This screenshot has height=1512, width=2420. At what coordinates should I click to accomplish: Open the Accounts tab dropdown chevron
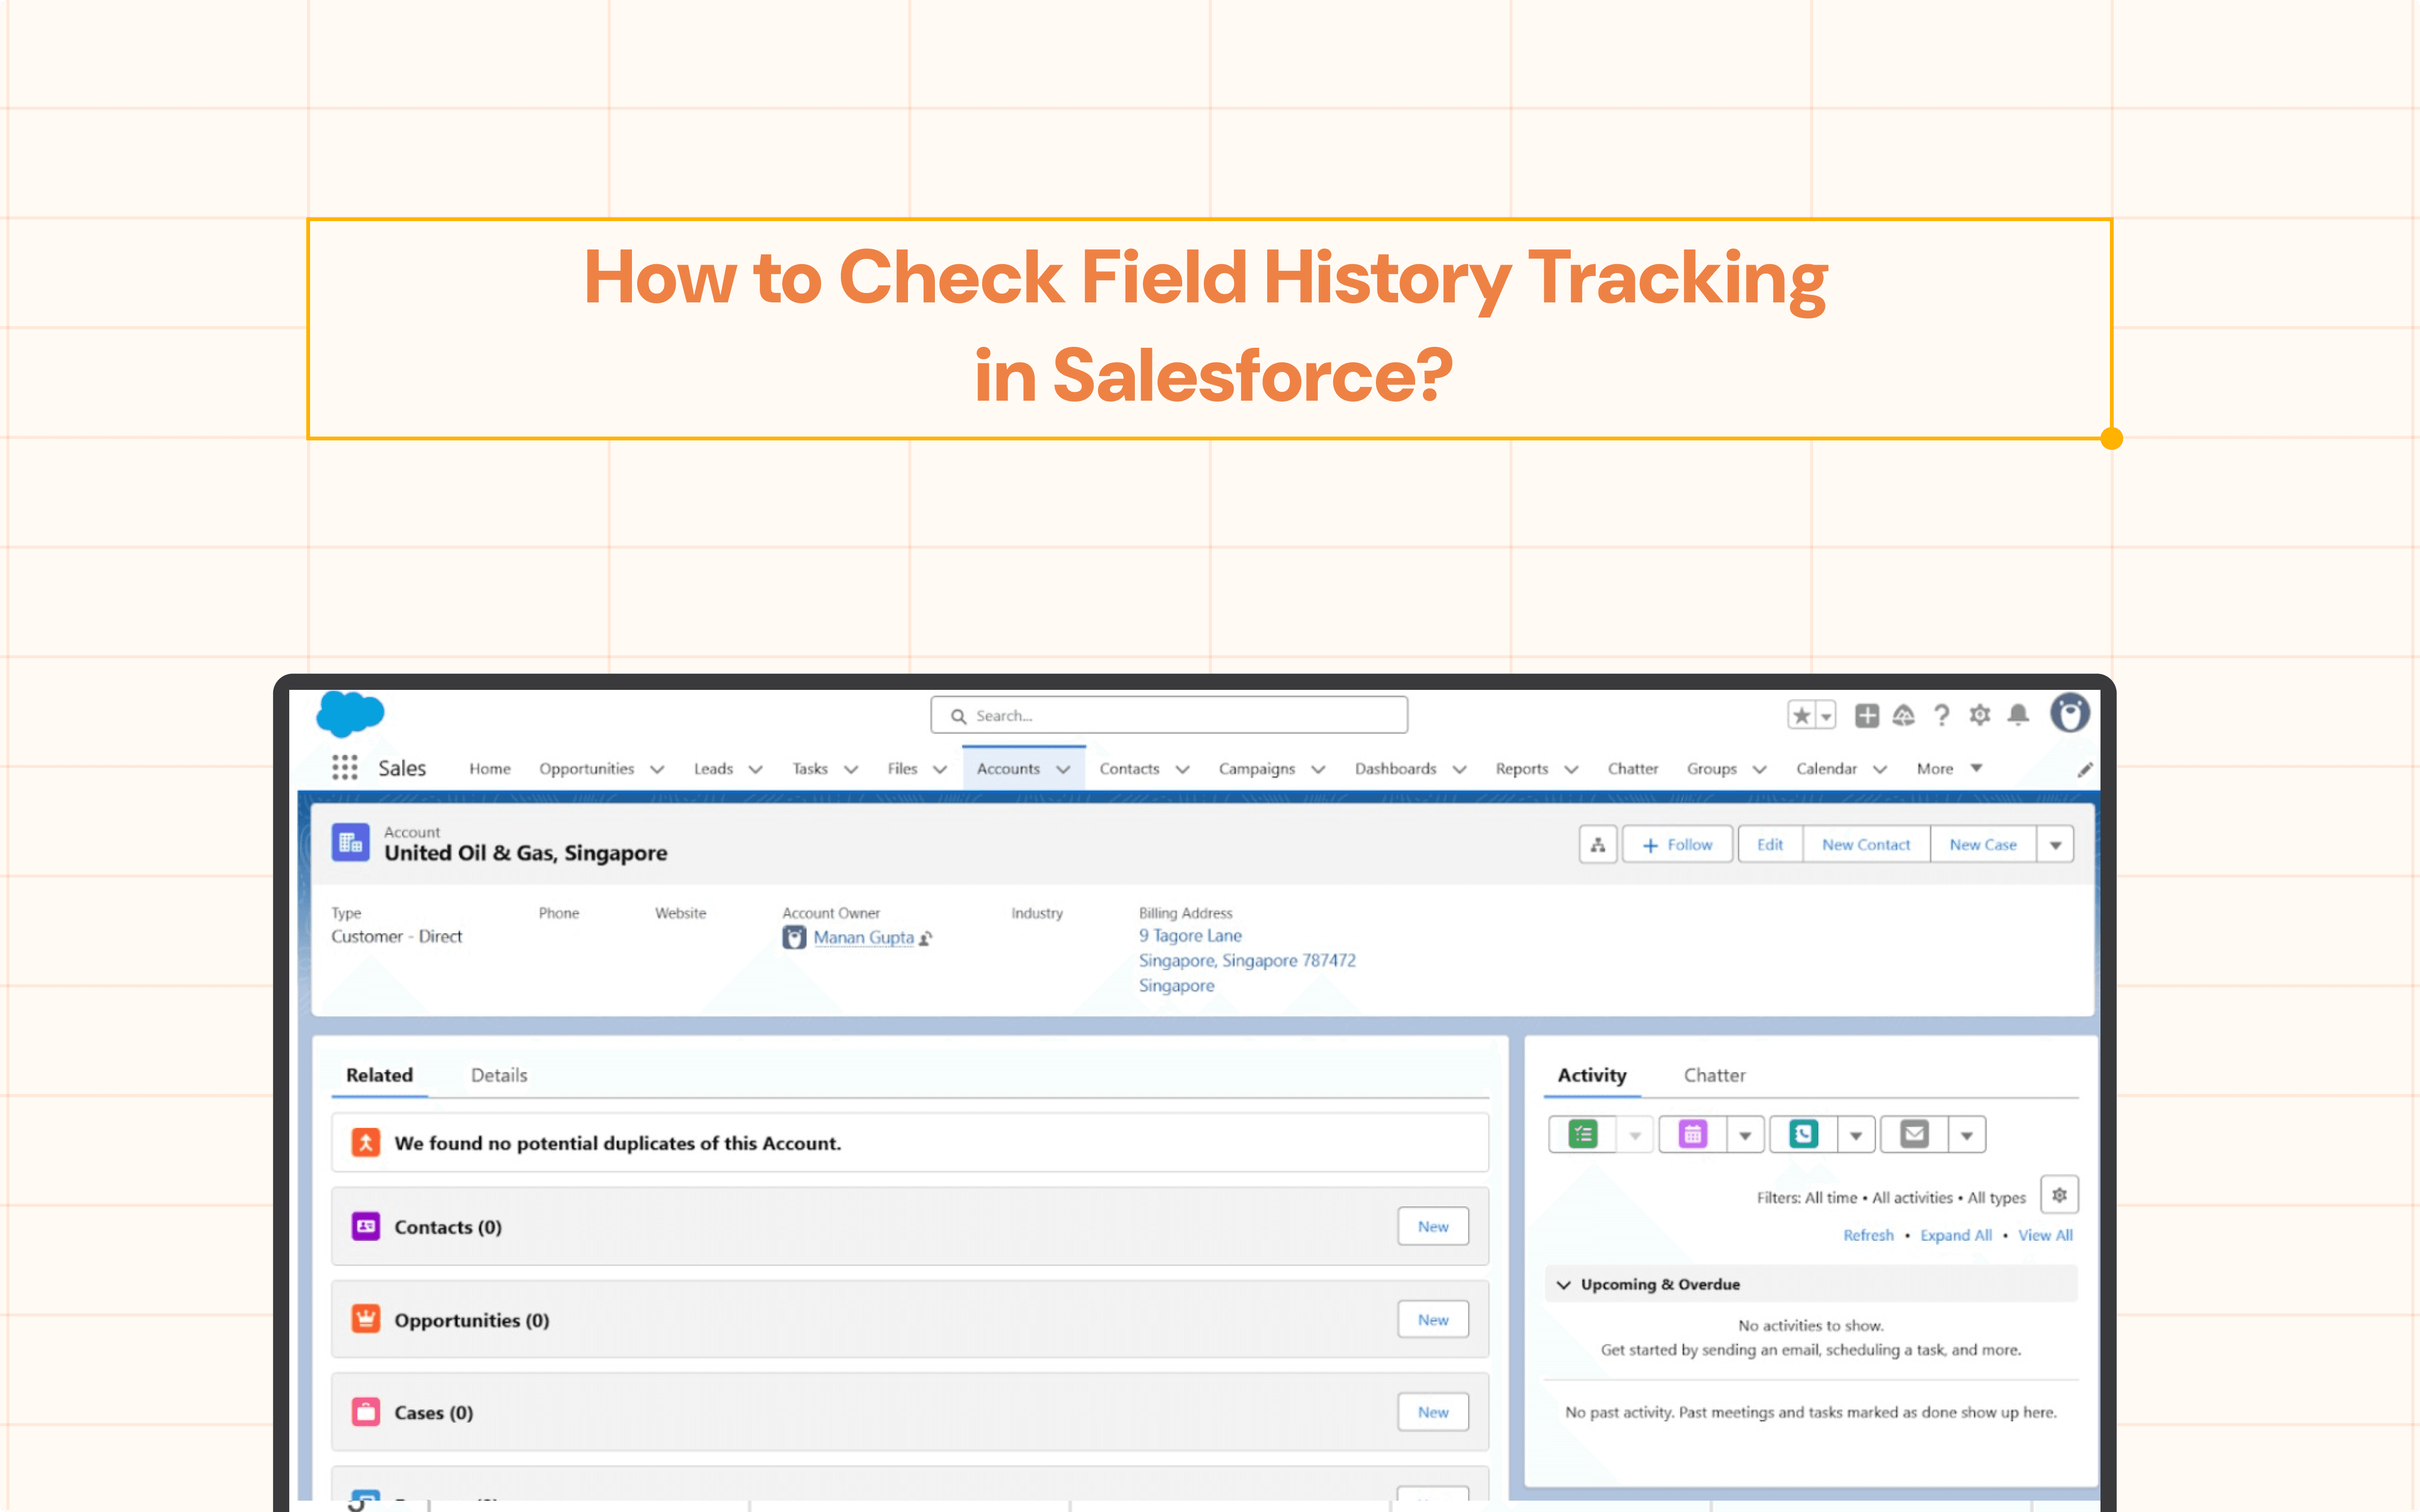click(x=1063, y=769)
